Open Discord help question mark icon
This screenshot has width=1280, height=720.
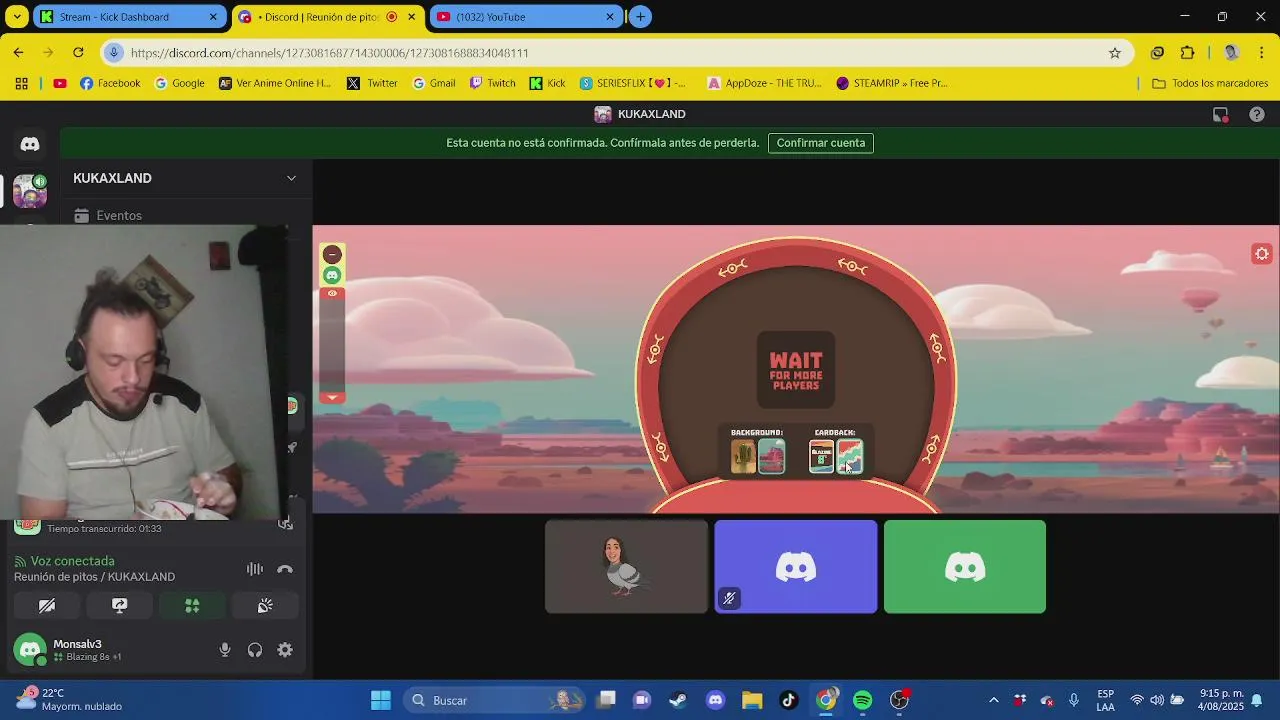click(1257, 115)
